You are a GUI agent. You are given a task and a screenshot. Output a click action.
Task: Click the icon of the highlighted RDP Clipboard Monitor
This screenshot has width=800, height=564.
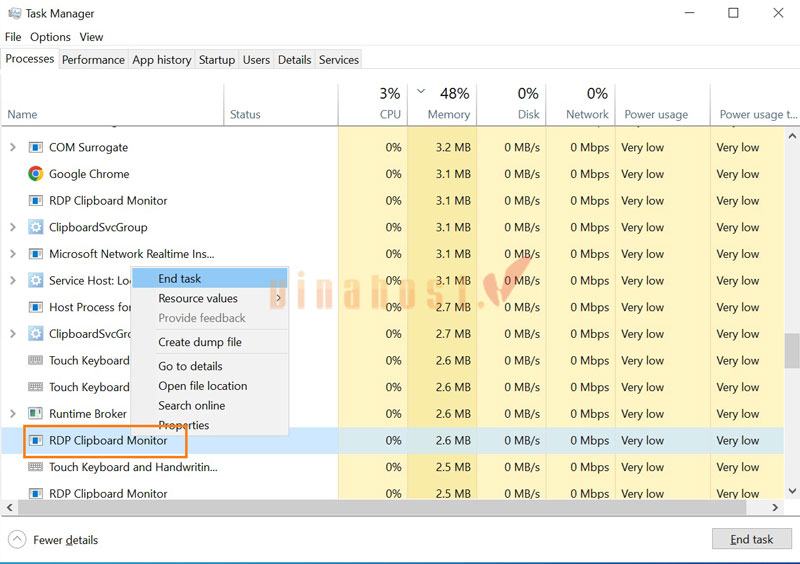pyautogui.click(x=35, y=440)
